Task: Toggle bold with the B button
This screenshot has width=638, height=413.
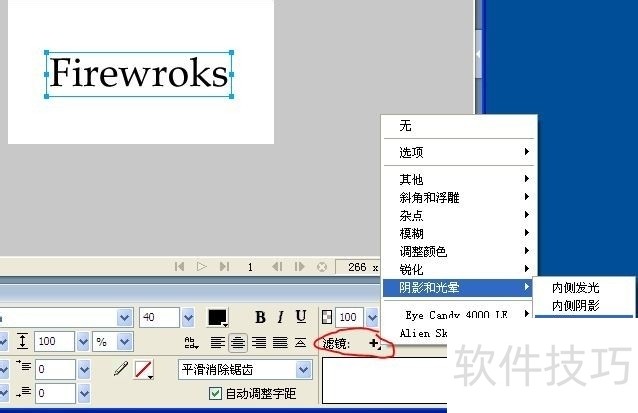Action: click(260, 317)
